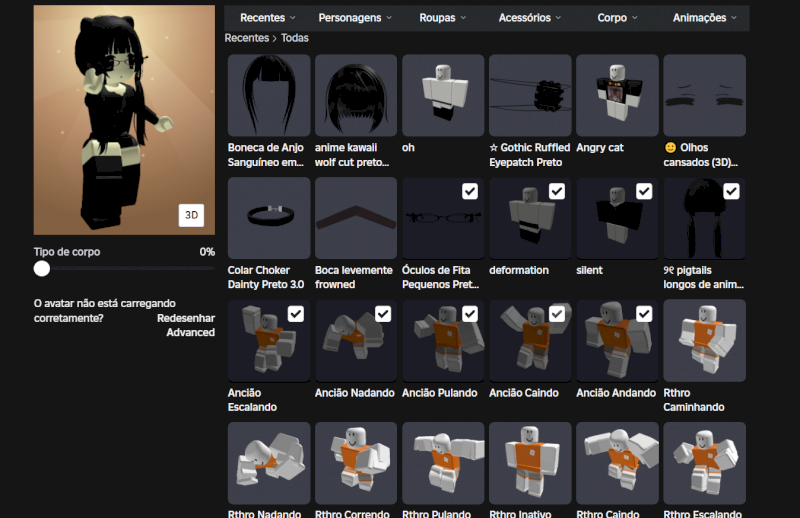
Task: Uncheck the deformation item checkbox
Action: (x=557, y=191)
